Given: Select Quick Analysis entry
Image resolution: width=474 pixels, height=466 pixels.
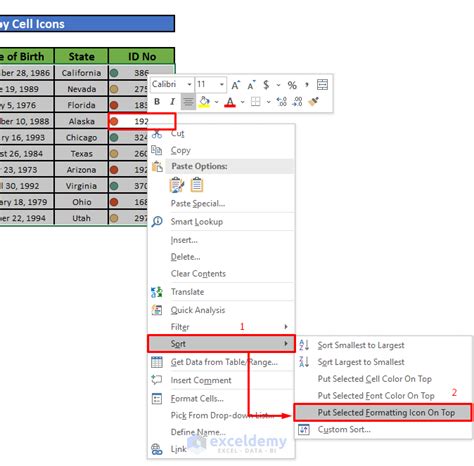Looking at the screenshot, I should coord(198,310).
